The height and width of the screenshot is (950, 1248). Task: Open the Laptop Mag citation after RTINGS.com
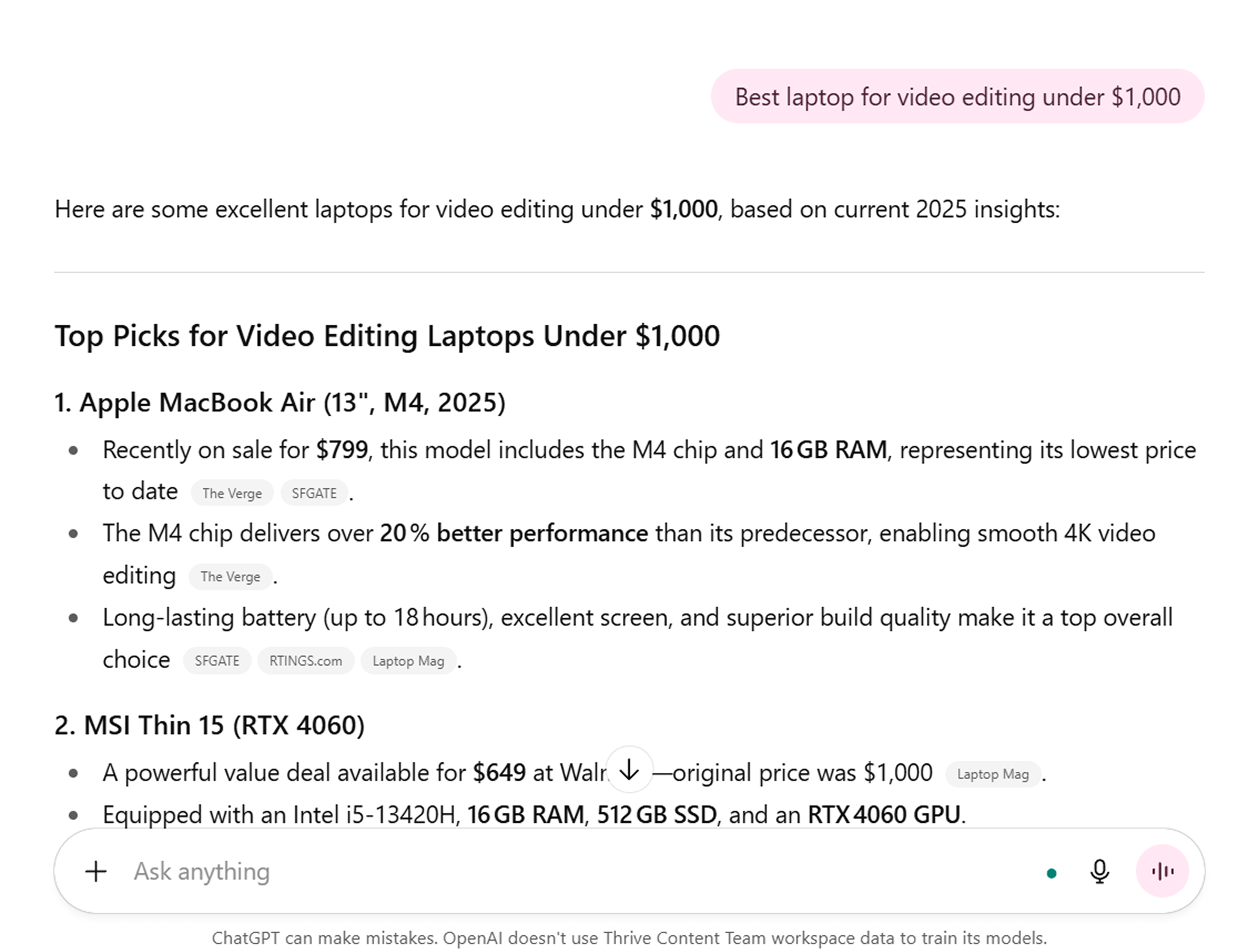408,661
